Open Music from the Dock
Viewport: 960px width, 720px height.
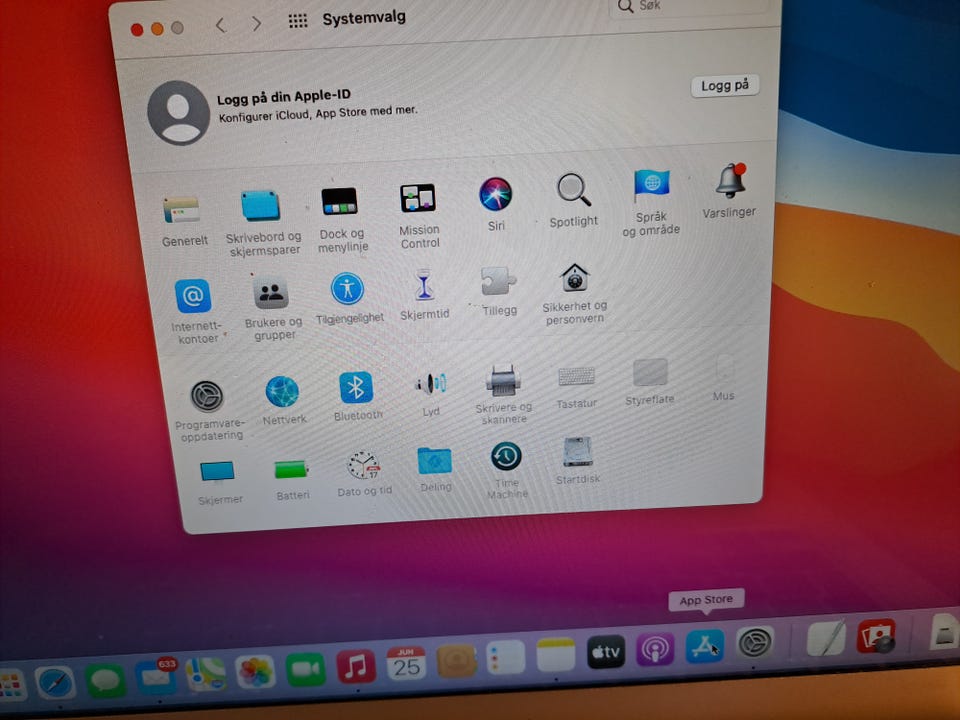(x=356, y=667)
